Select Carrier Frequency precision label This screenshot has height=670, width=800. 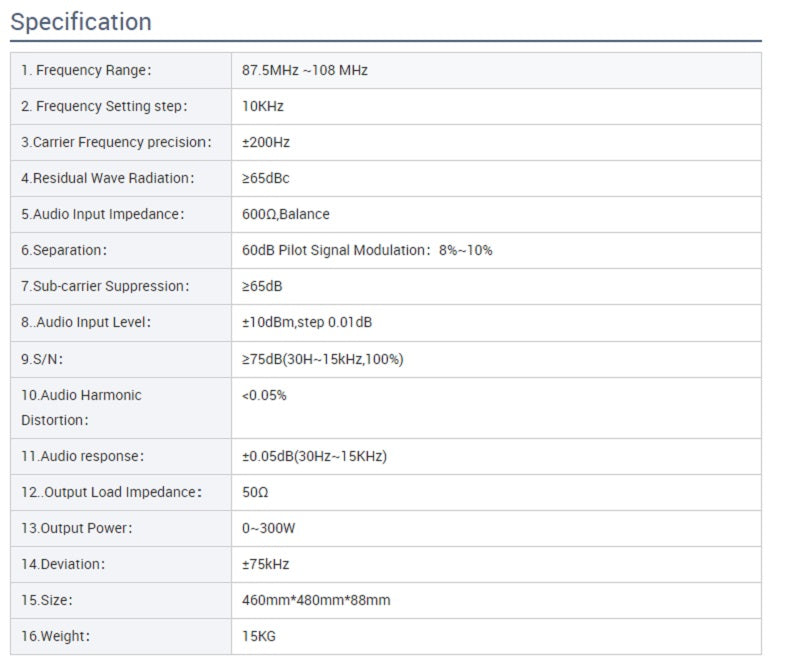[116, 142]
